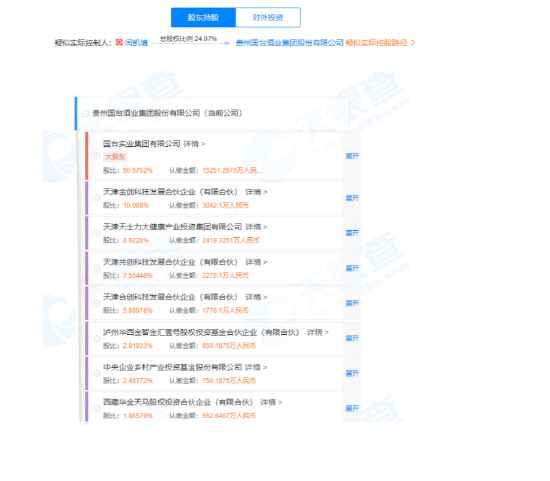Click 展开 on 国台实业集团有限公司 row
The image size is (550, 481).
click(x=352, y=156)
